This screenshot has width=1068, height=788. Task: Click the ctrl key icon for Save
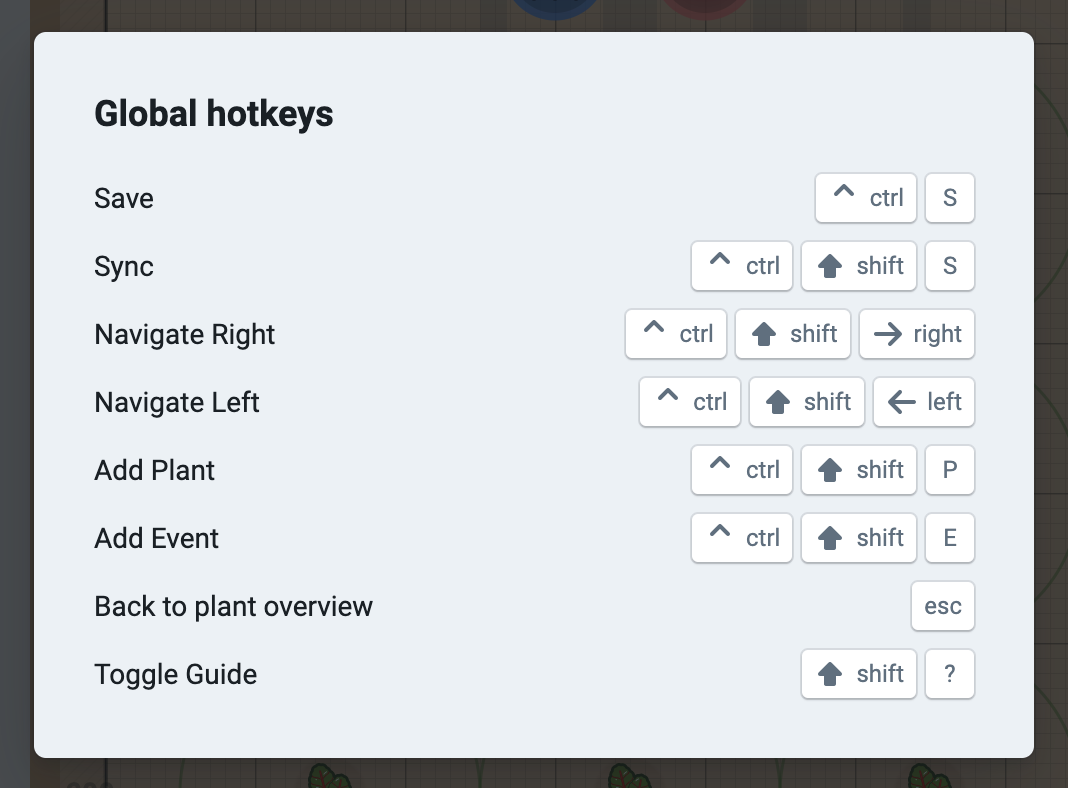[x=865, y=198]
